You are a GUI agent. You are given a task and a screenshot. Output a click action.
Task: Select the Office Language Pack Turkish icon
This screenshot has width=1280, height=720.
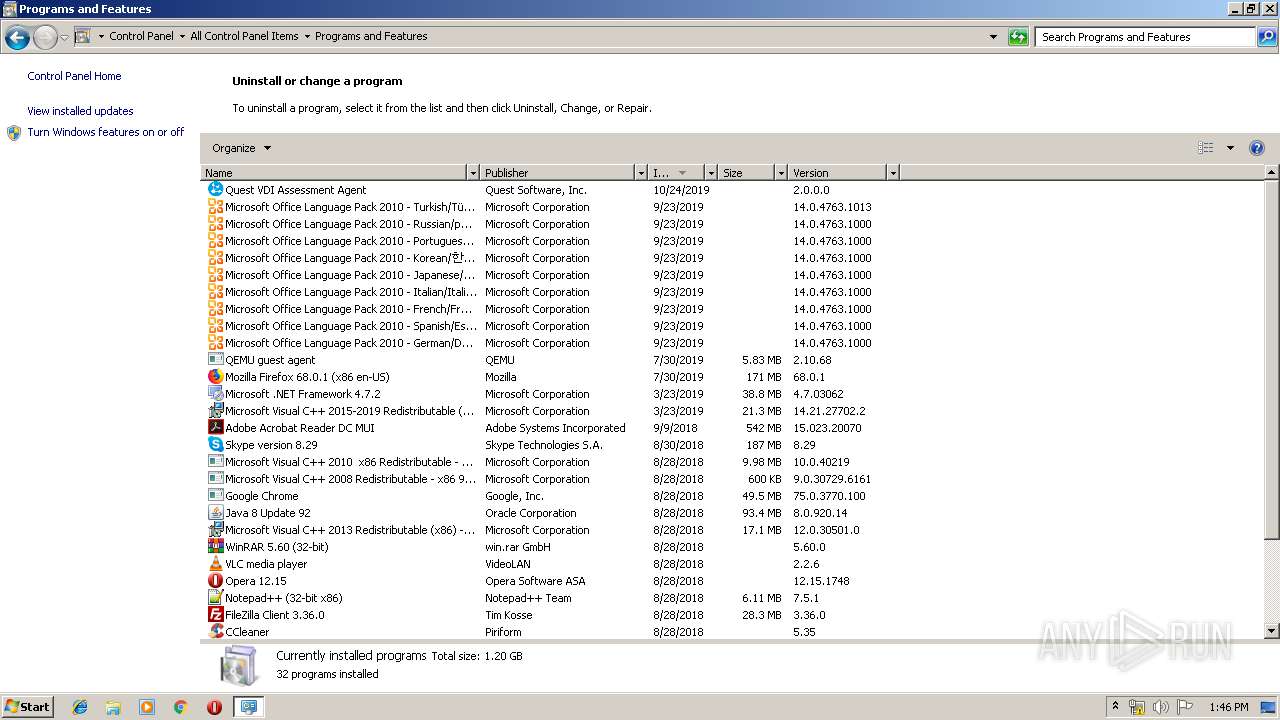pyautogui.click(x=215, y=206)
